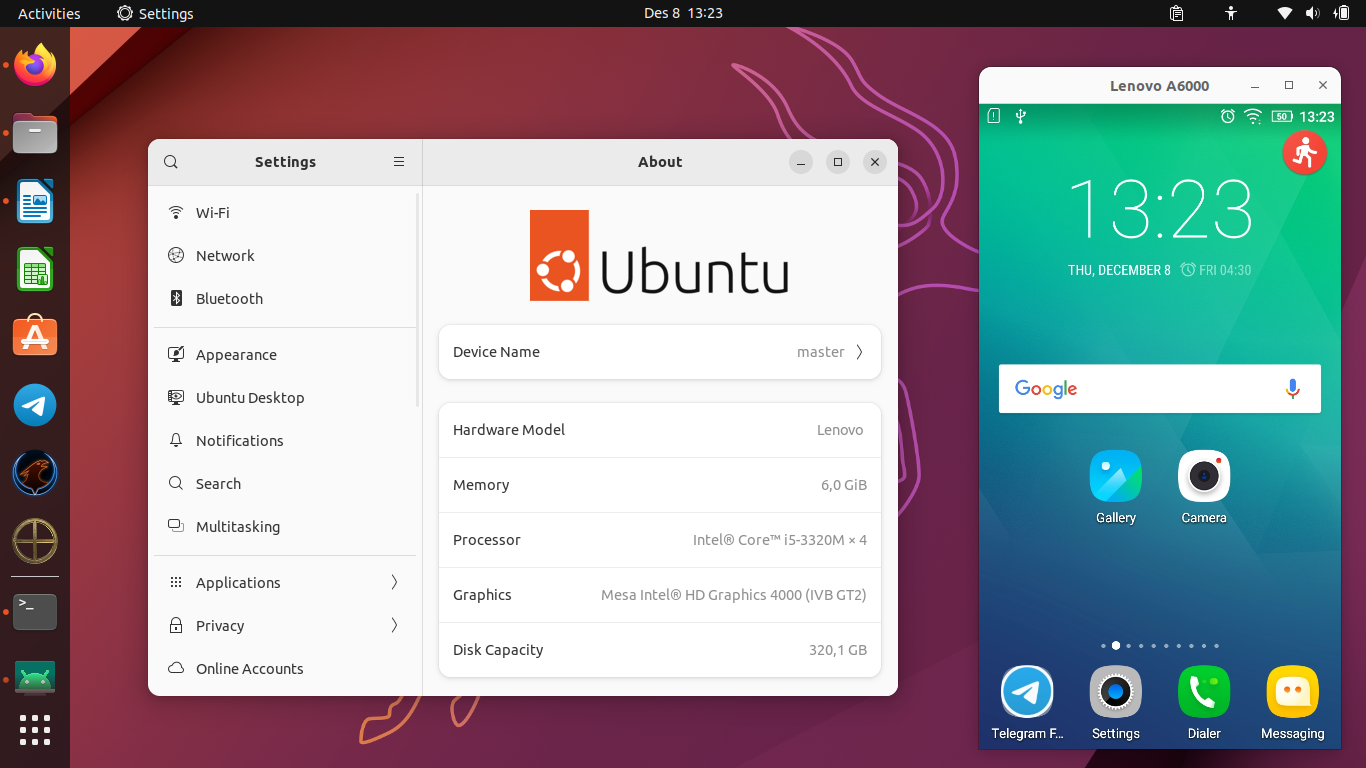
Task: Open the Settings app menu in top bar
Action: click(155, 13)
